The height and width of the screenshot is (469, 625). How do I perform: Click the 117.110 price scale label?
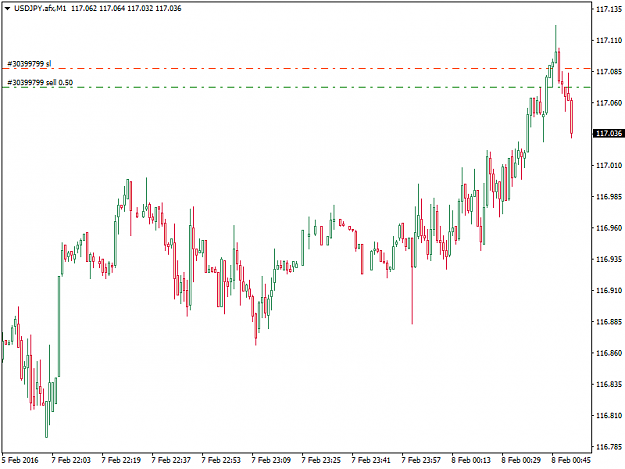coord(609,40)
